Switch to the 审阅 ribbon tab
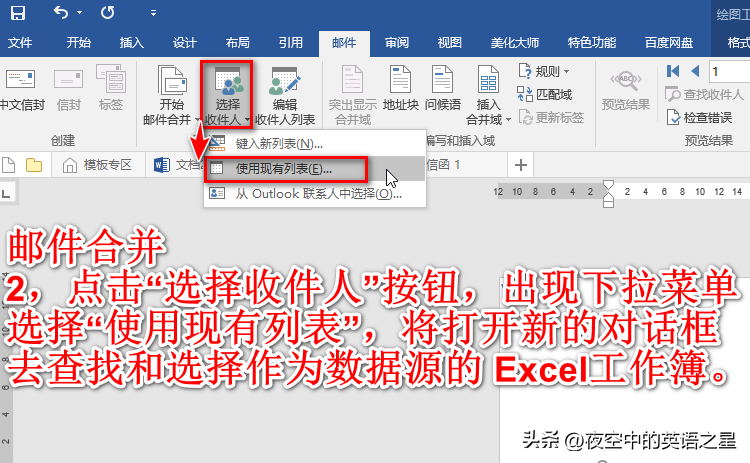This screenshot has width=750, height=463. 397,43
